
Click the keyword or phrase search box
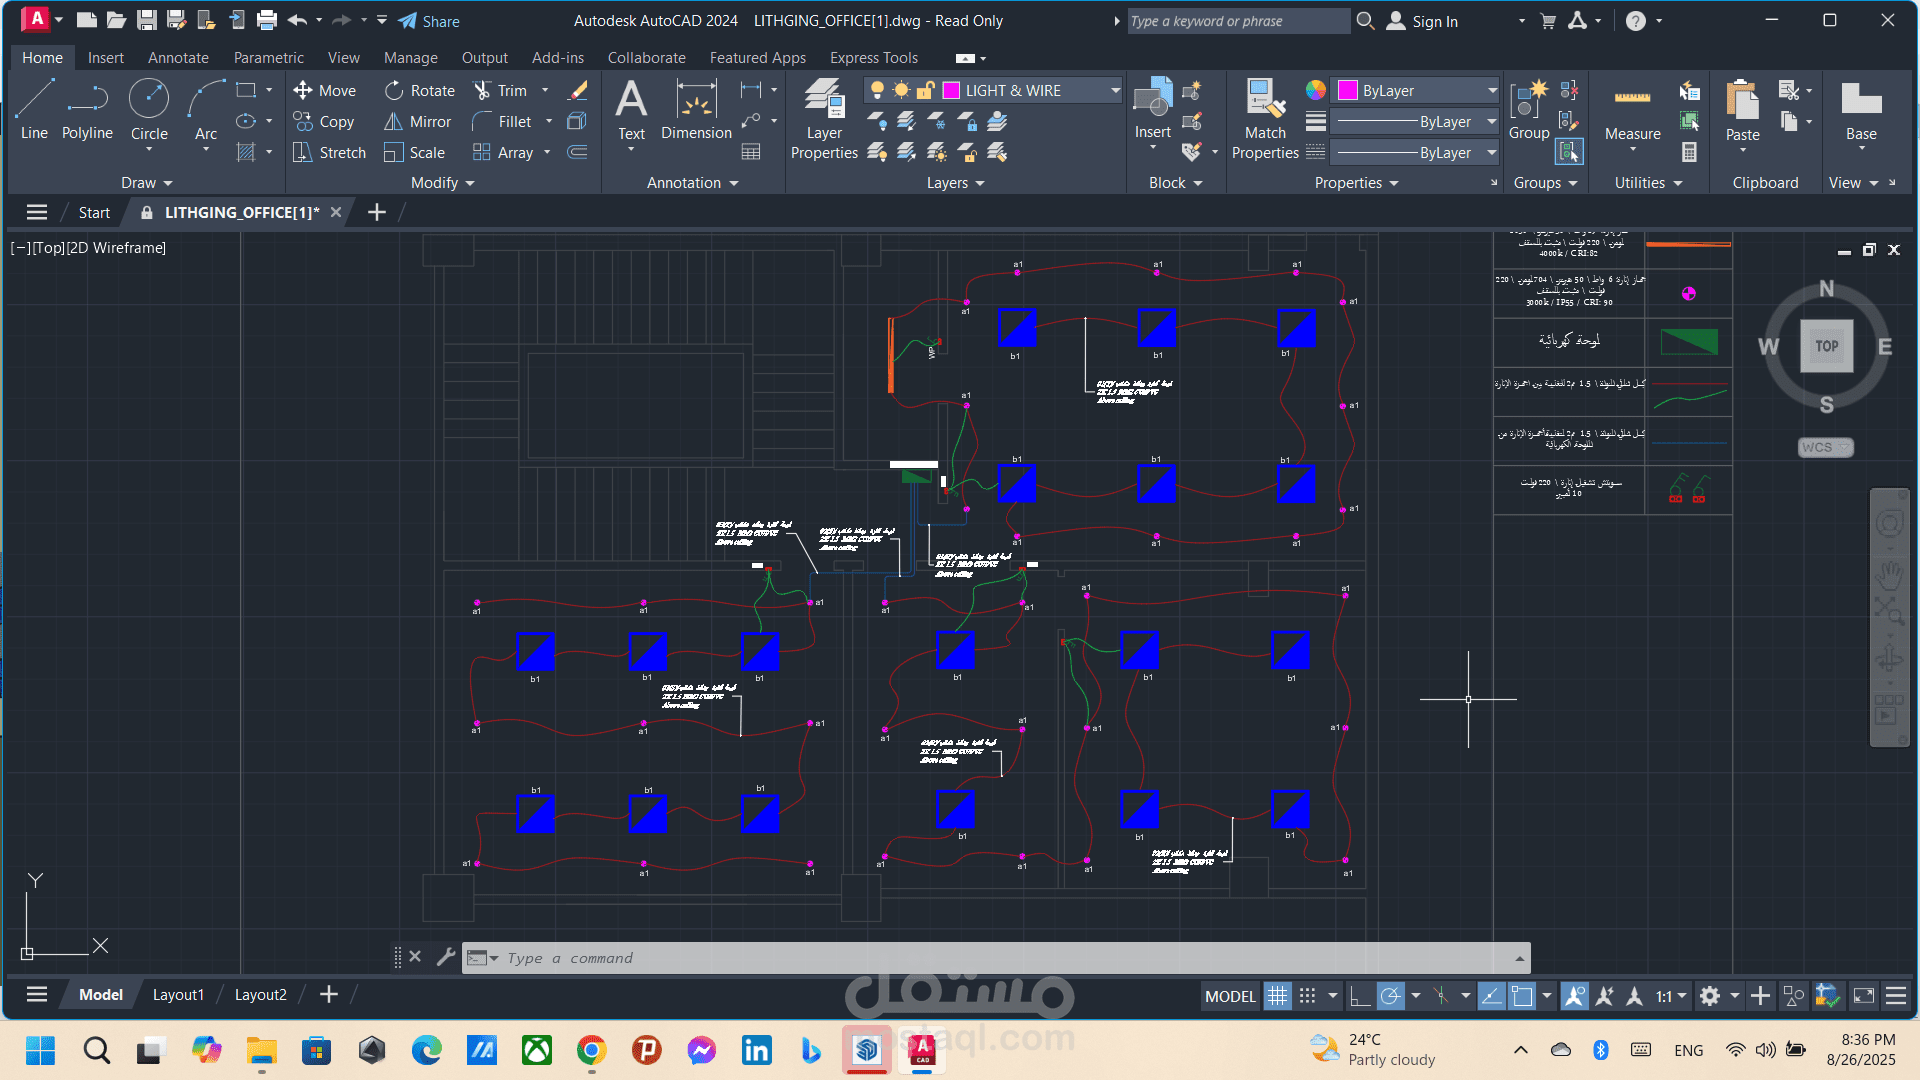pyautogui.click(x=1238, y=21)
